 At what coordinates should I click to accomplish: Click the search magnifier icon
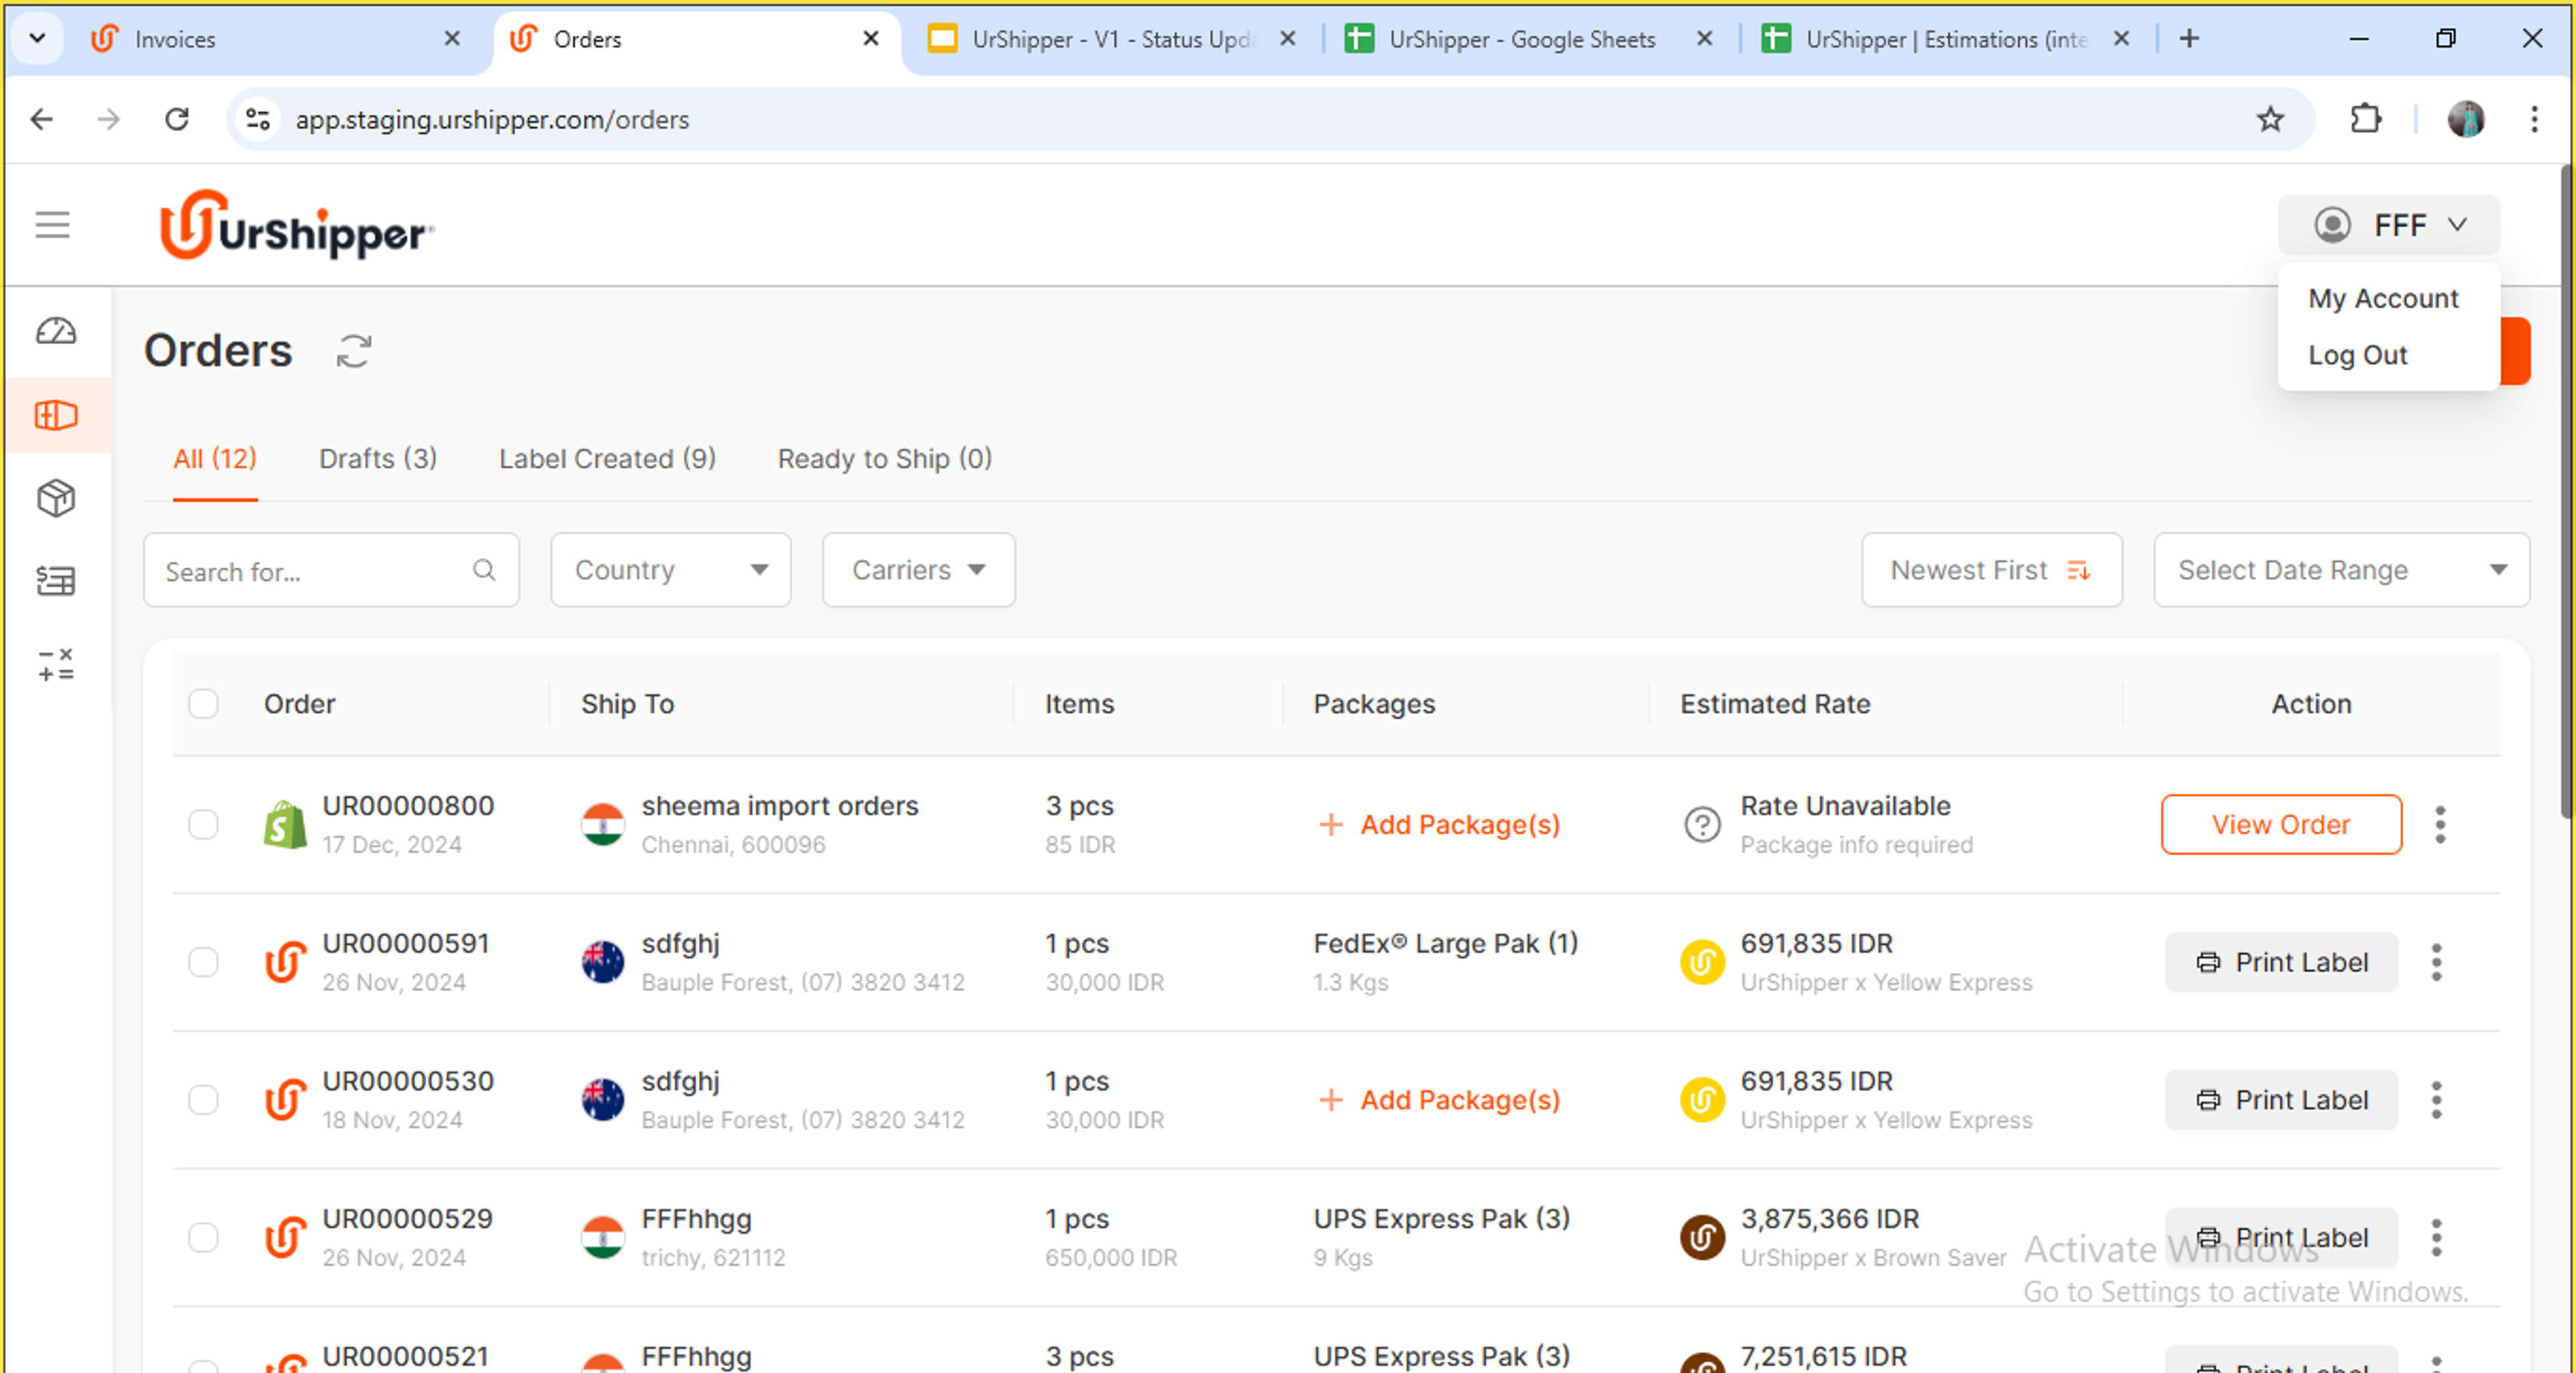click(x=484, y=570)
